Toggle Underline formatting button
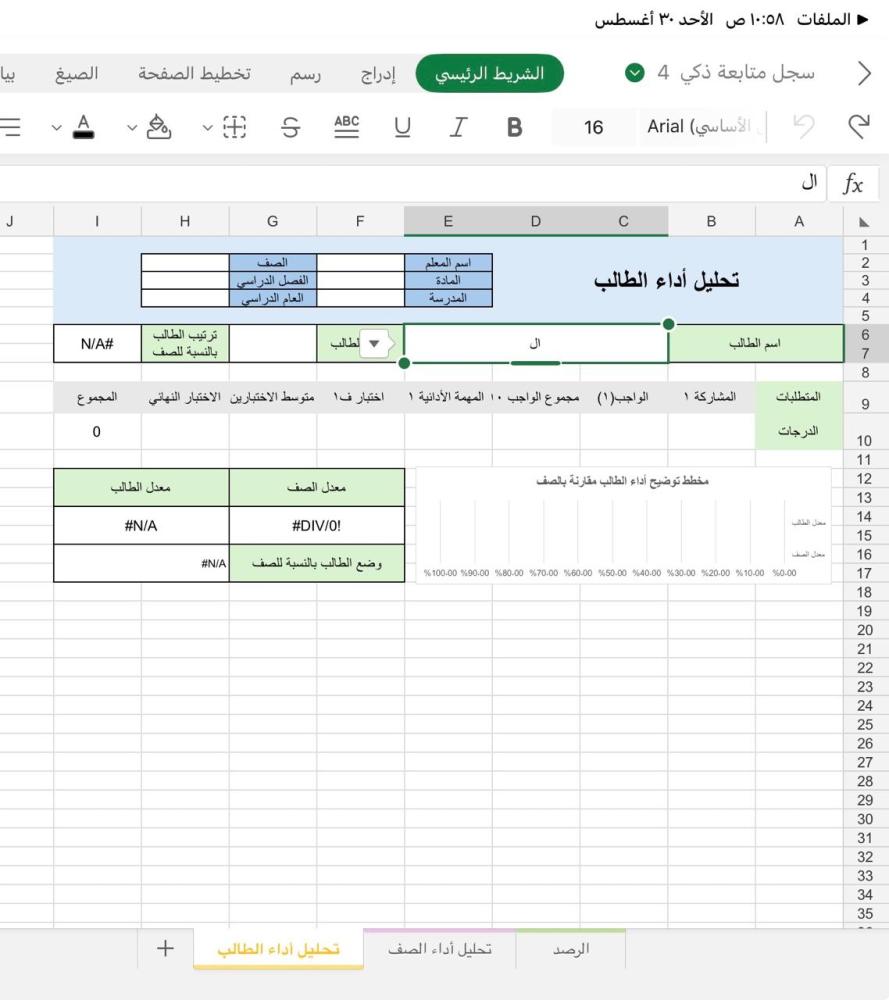The height and width of the screenshot is (1000, 889). [x=402, y=127]
